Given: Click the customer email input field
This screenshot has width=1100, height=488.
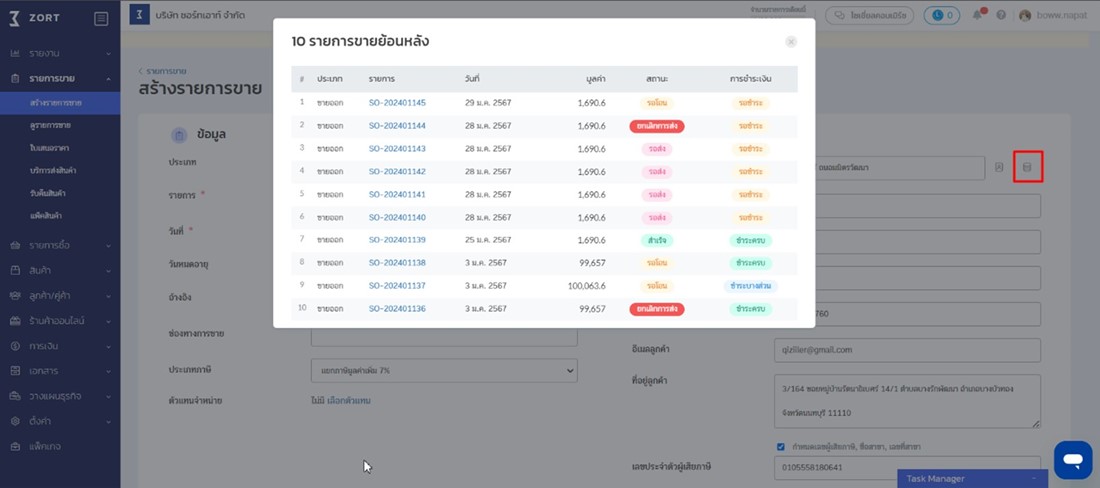Looking at the screenshot, I should (907, 350).
